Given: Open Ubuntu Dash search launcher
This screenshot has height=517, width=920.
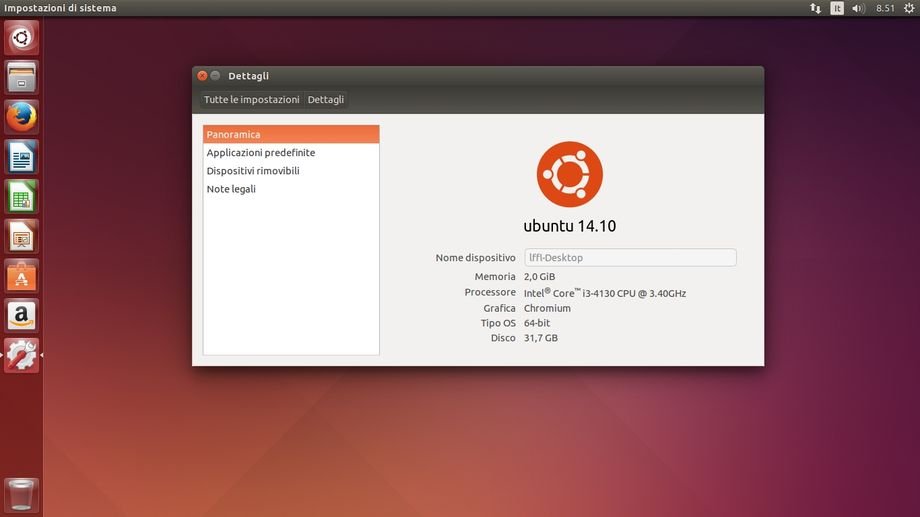Looking at the screenshot, I should [x=21, y=38].
